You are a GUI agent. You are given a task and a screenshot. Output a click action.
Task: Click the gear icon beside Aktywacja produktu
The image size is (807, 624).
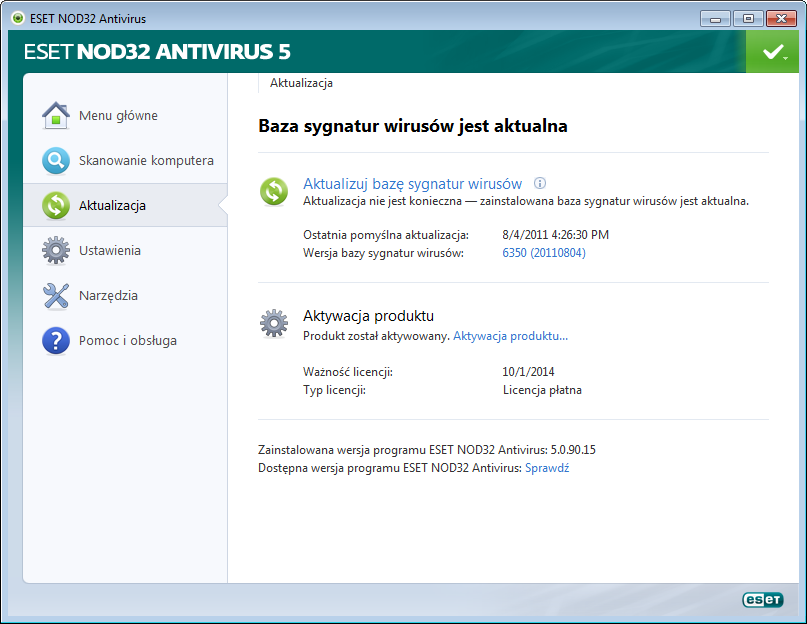point(274,323)
